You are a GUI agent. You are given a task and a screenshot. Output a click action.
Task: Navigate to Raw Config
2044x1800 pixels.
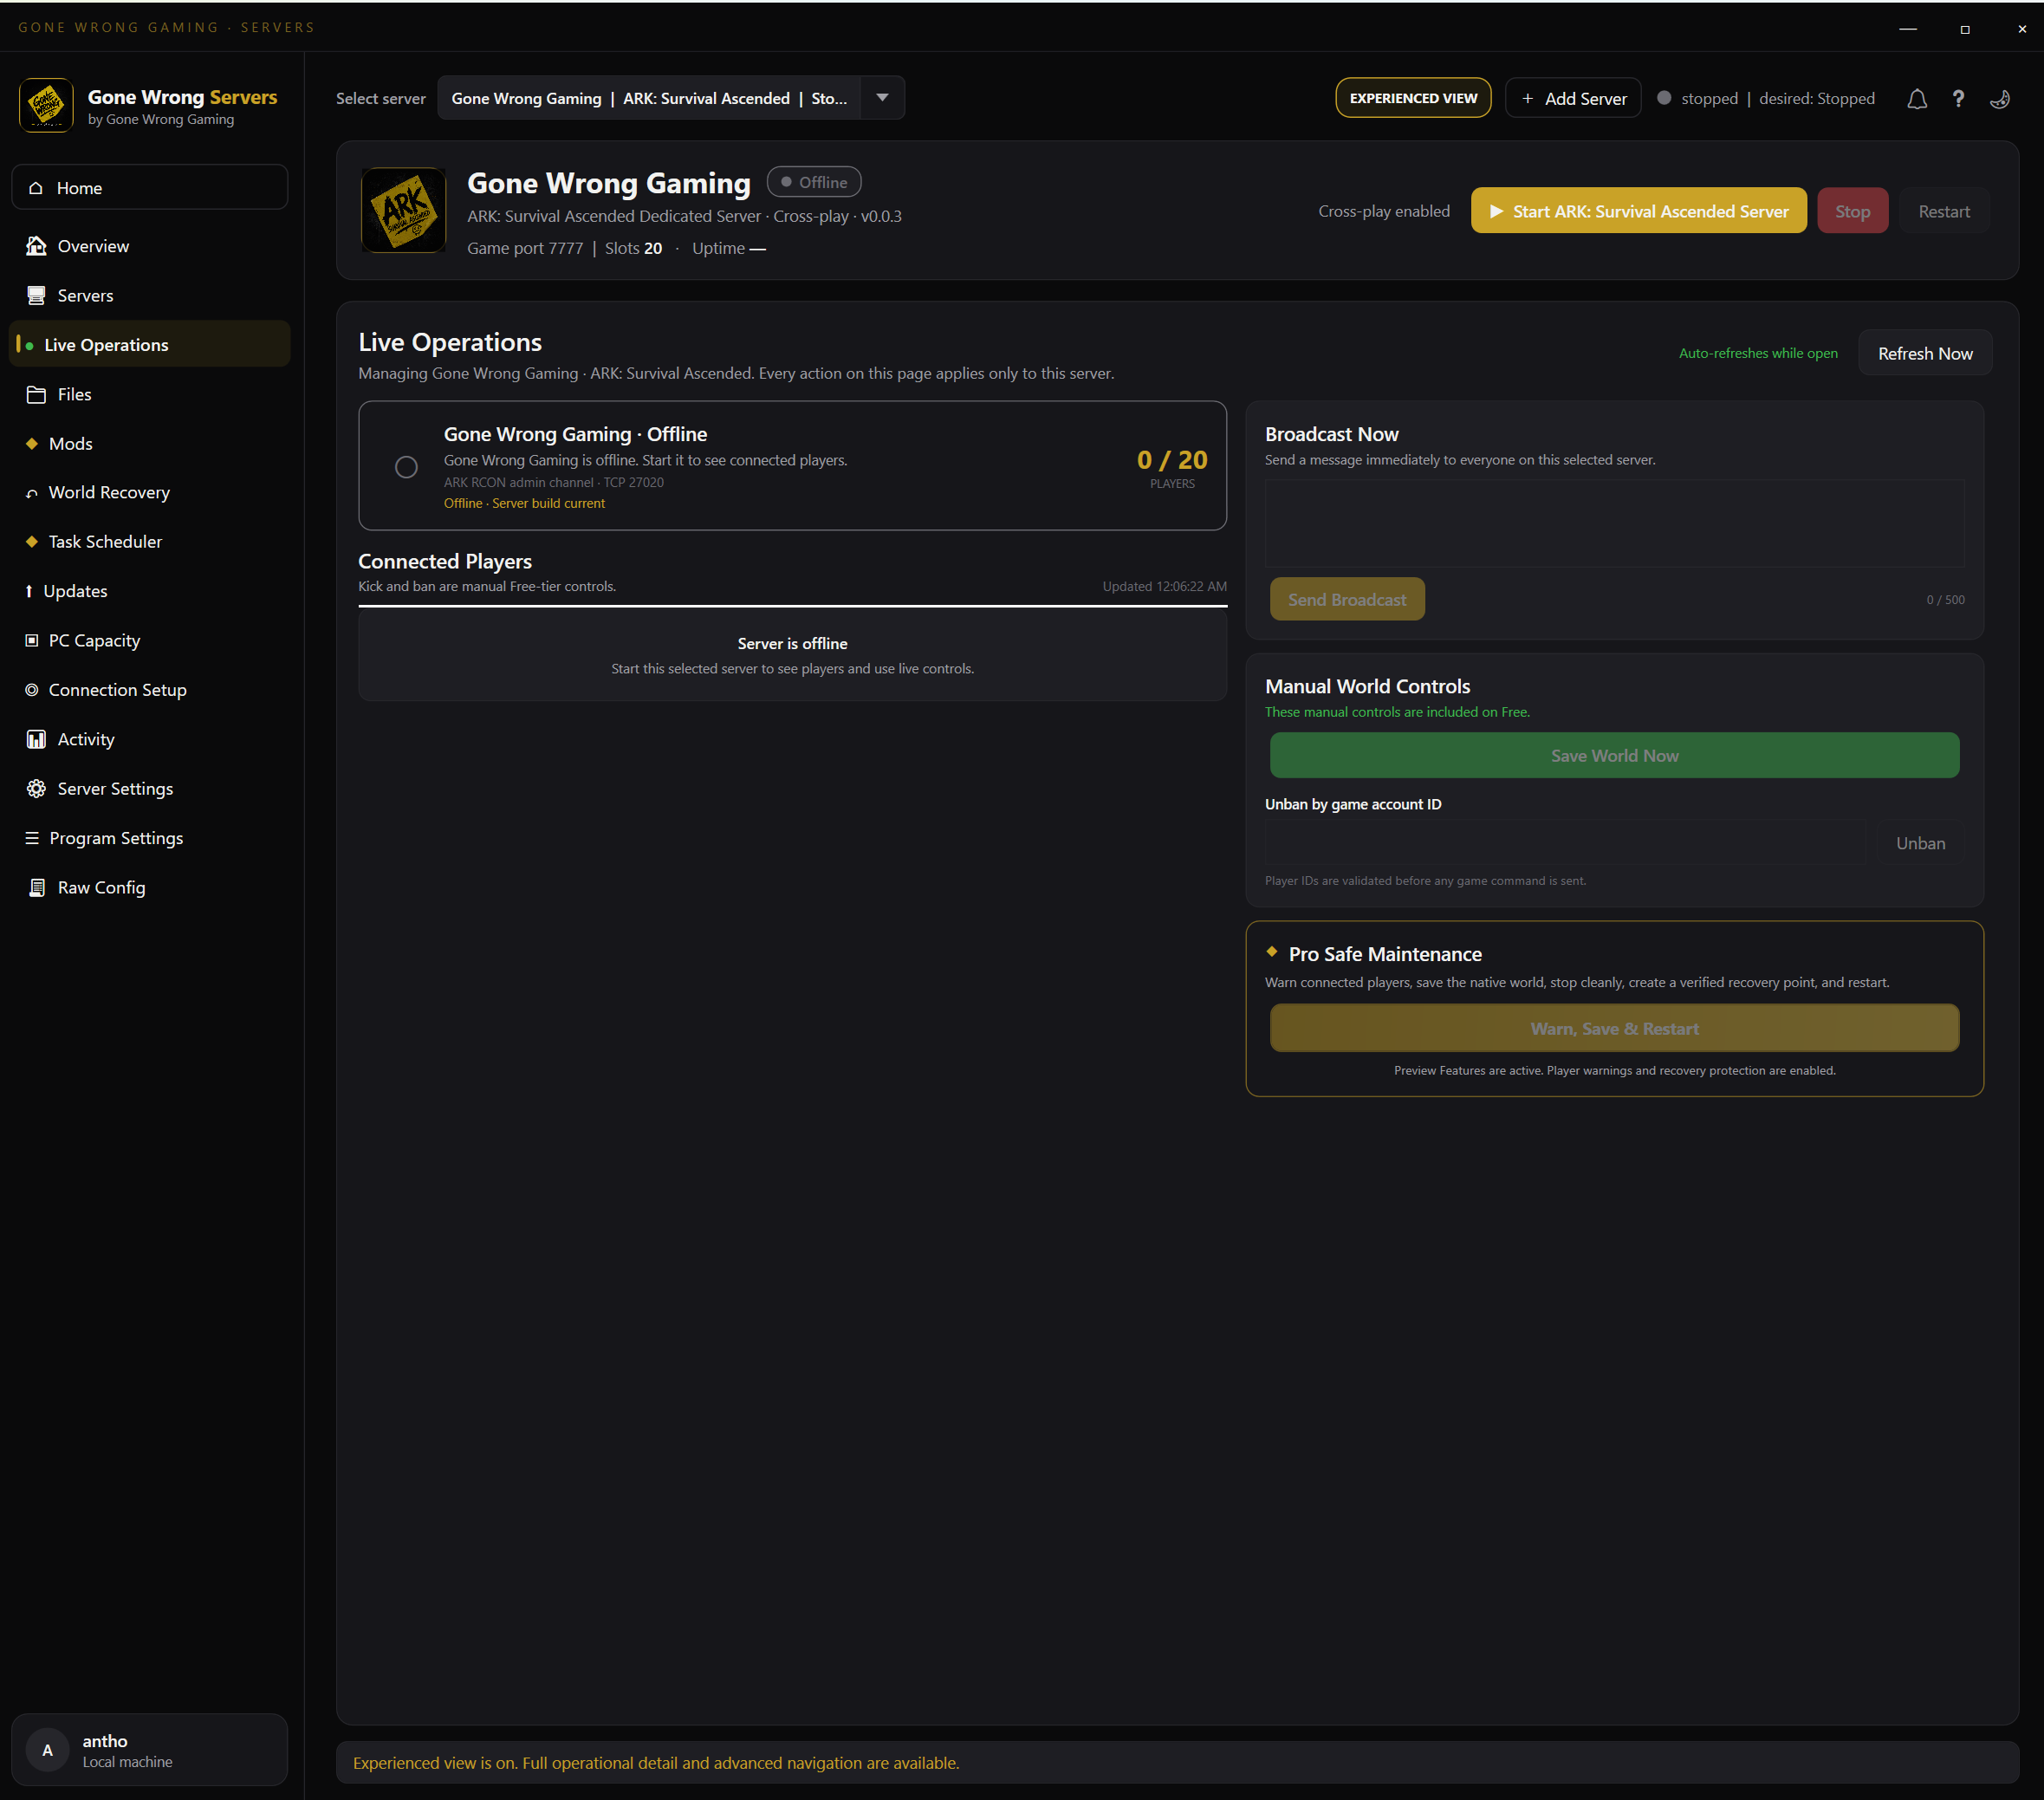150,887
